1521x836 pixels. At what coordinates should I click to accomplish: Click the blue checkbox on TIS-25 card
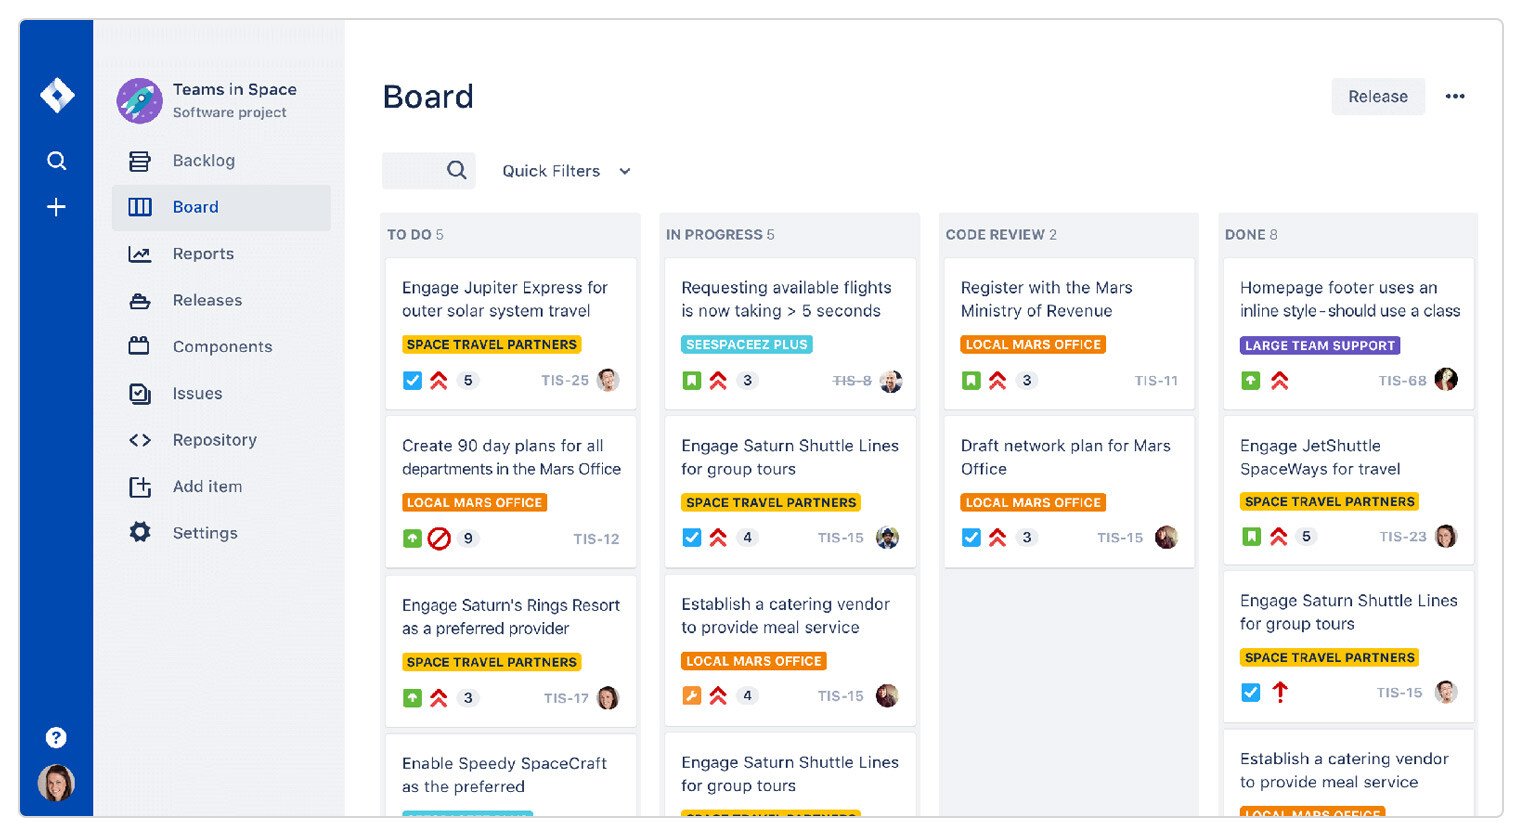[412, 381]
